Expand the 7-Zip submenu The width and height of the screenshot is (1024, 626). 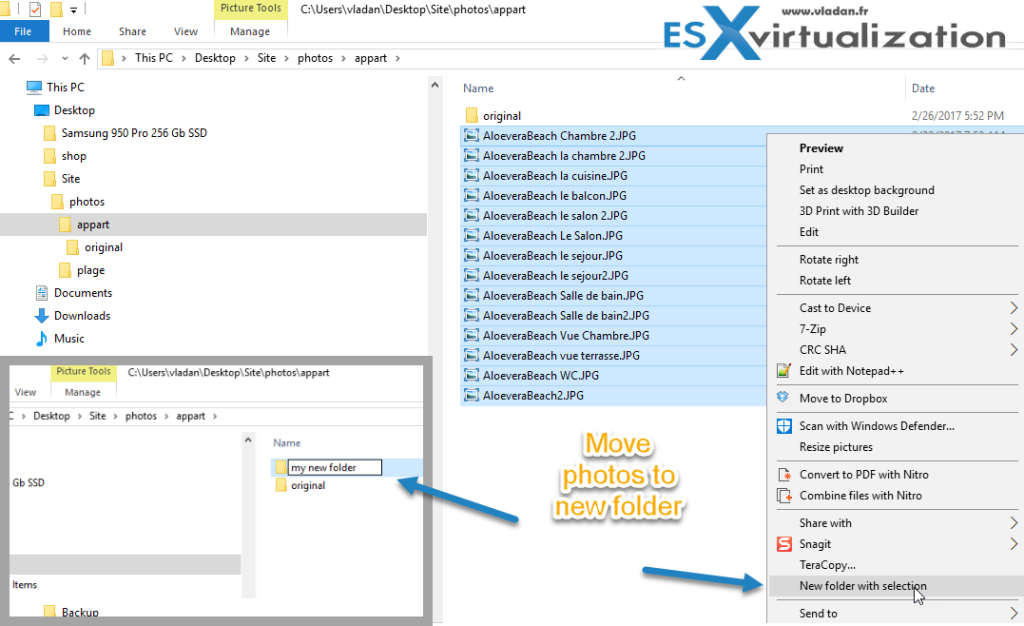point(1014,328)
